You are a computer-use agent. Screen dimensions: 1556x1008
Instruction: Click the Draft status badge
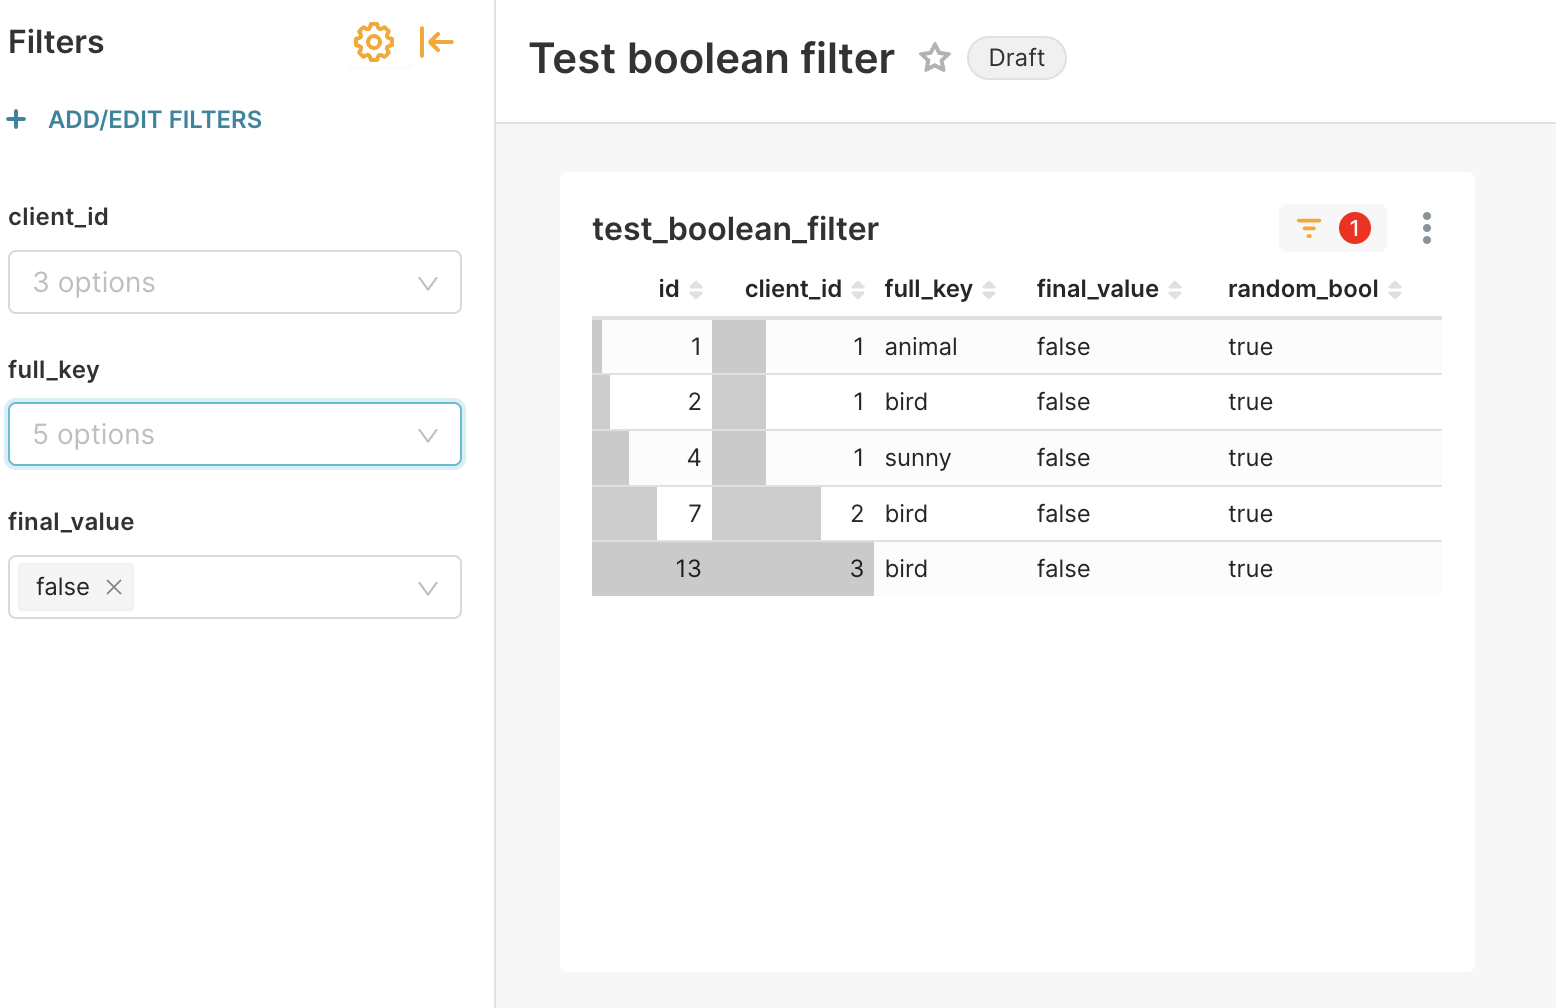(1016, 58)
